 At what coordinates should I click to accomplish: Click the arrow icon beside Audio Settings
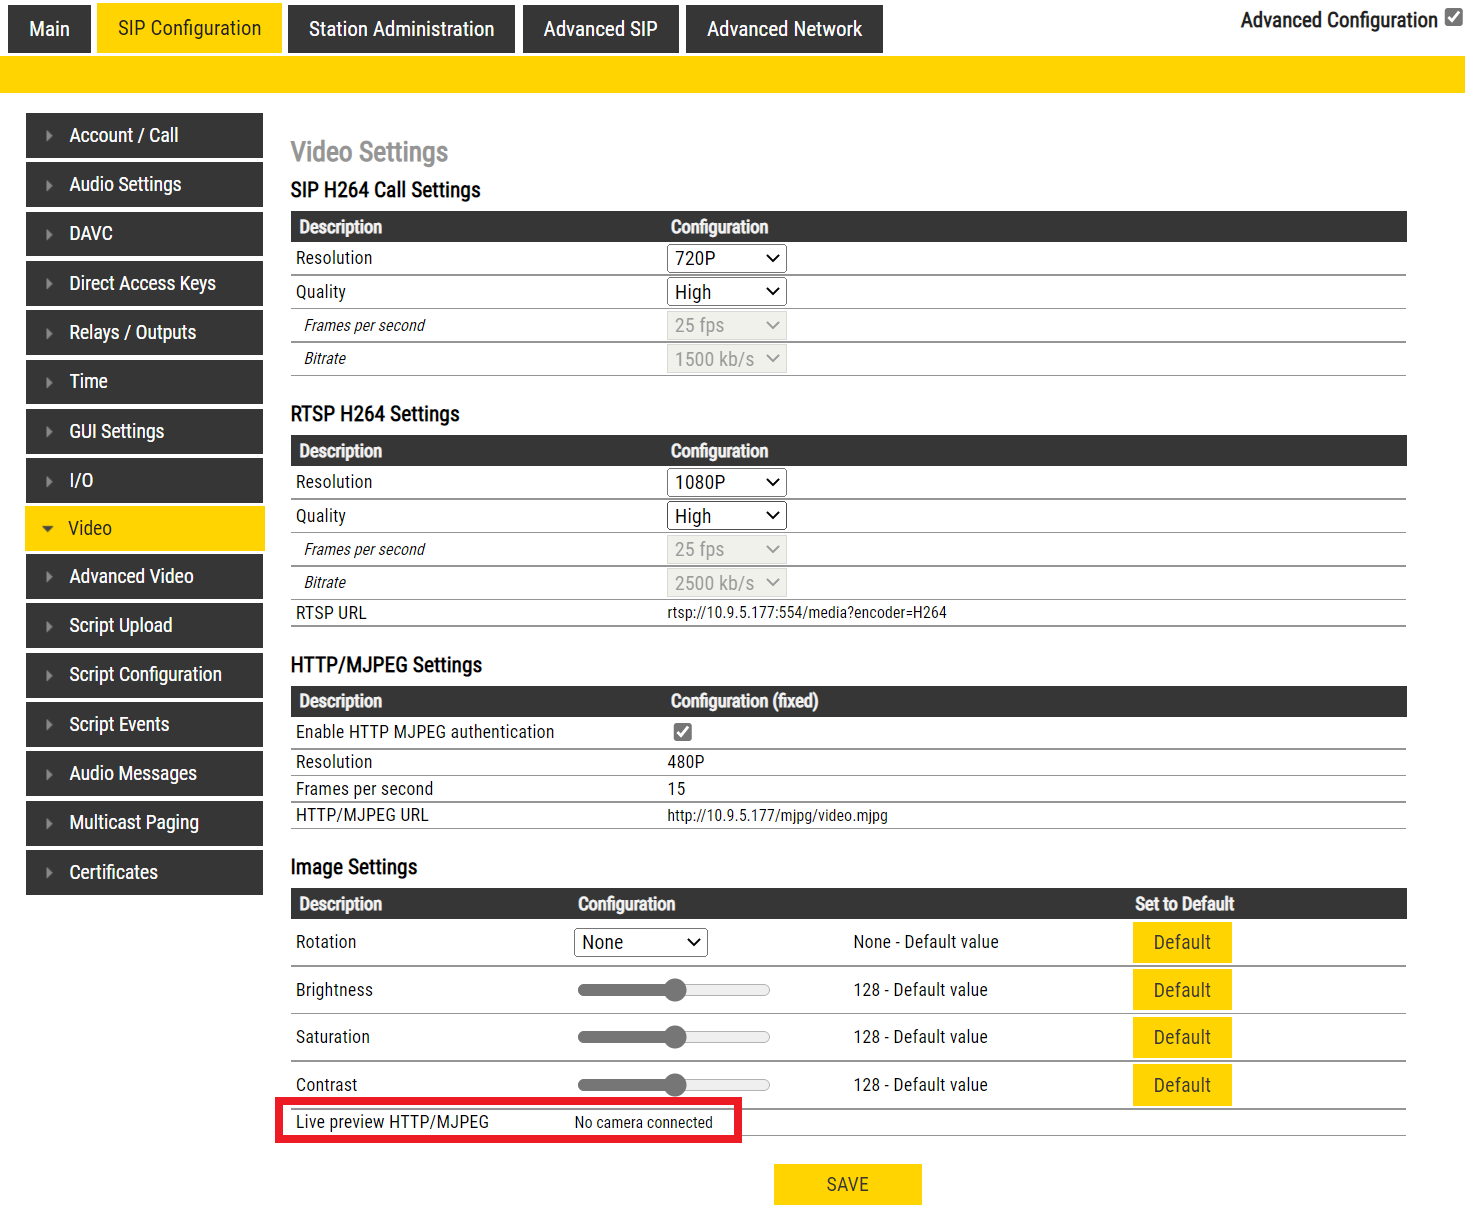click(x=49, y=185)
